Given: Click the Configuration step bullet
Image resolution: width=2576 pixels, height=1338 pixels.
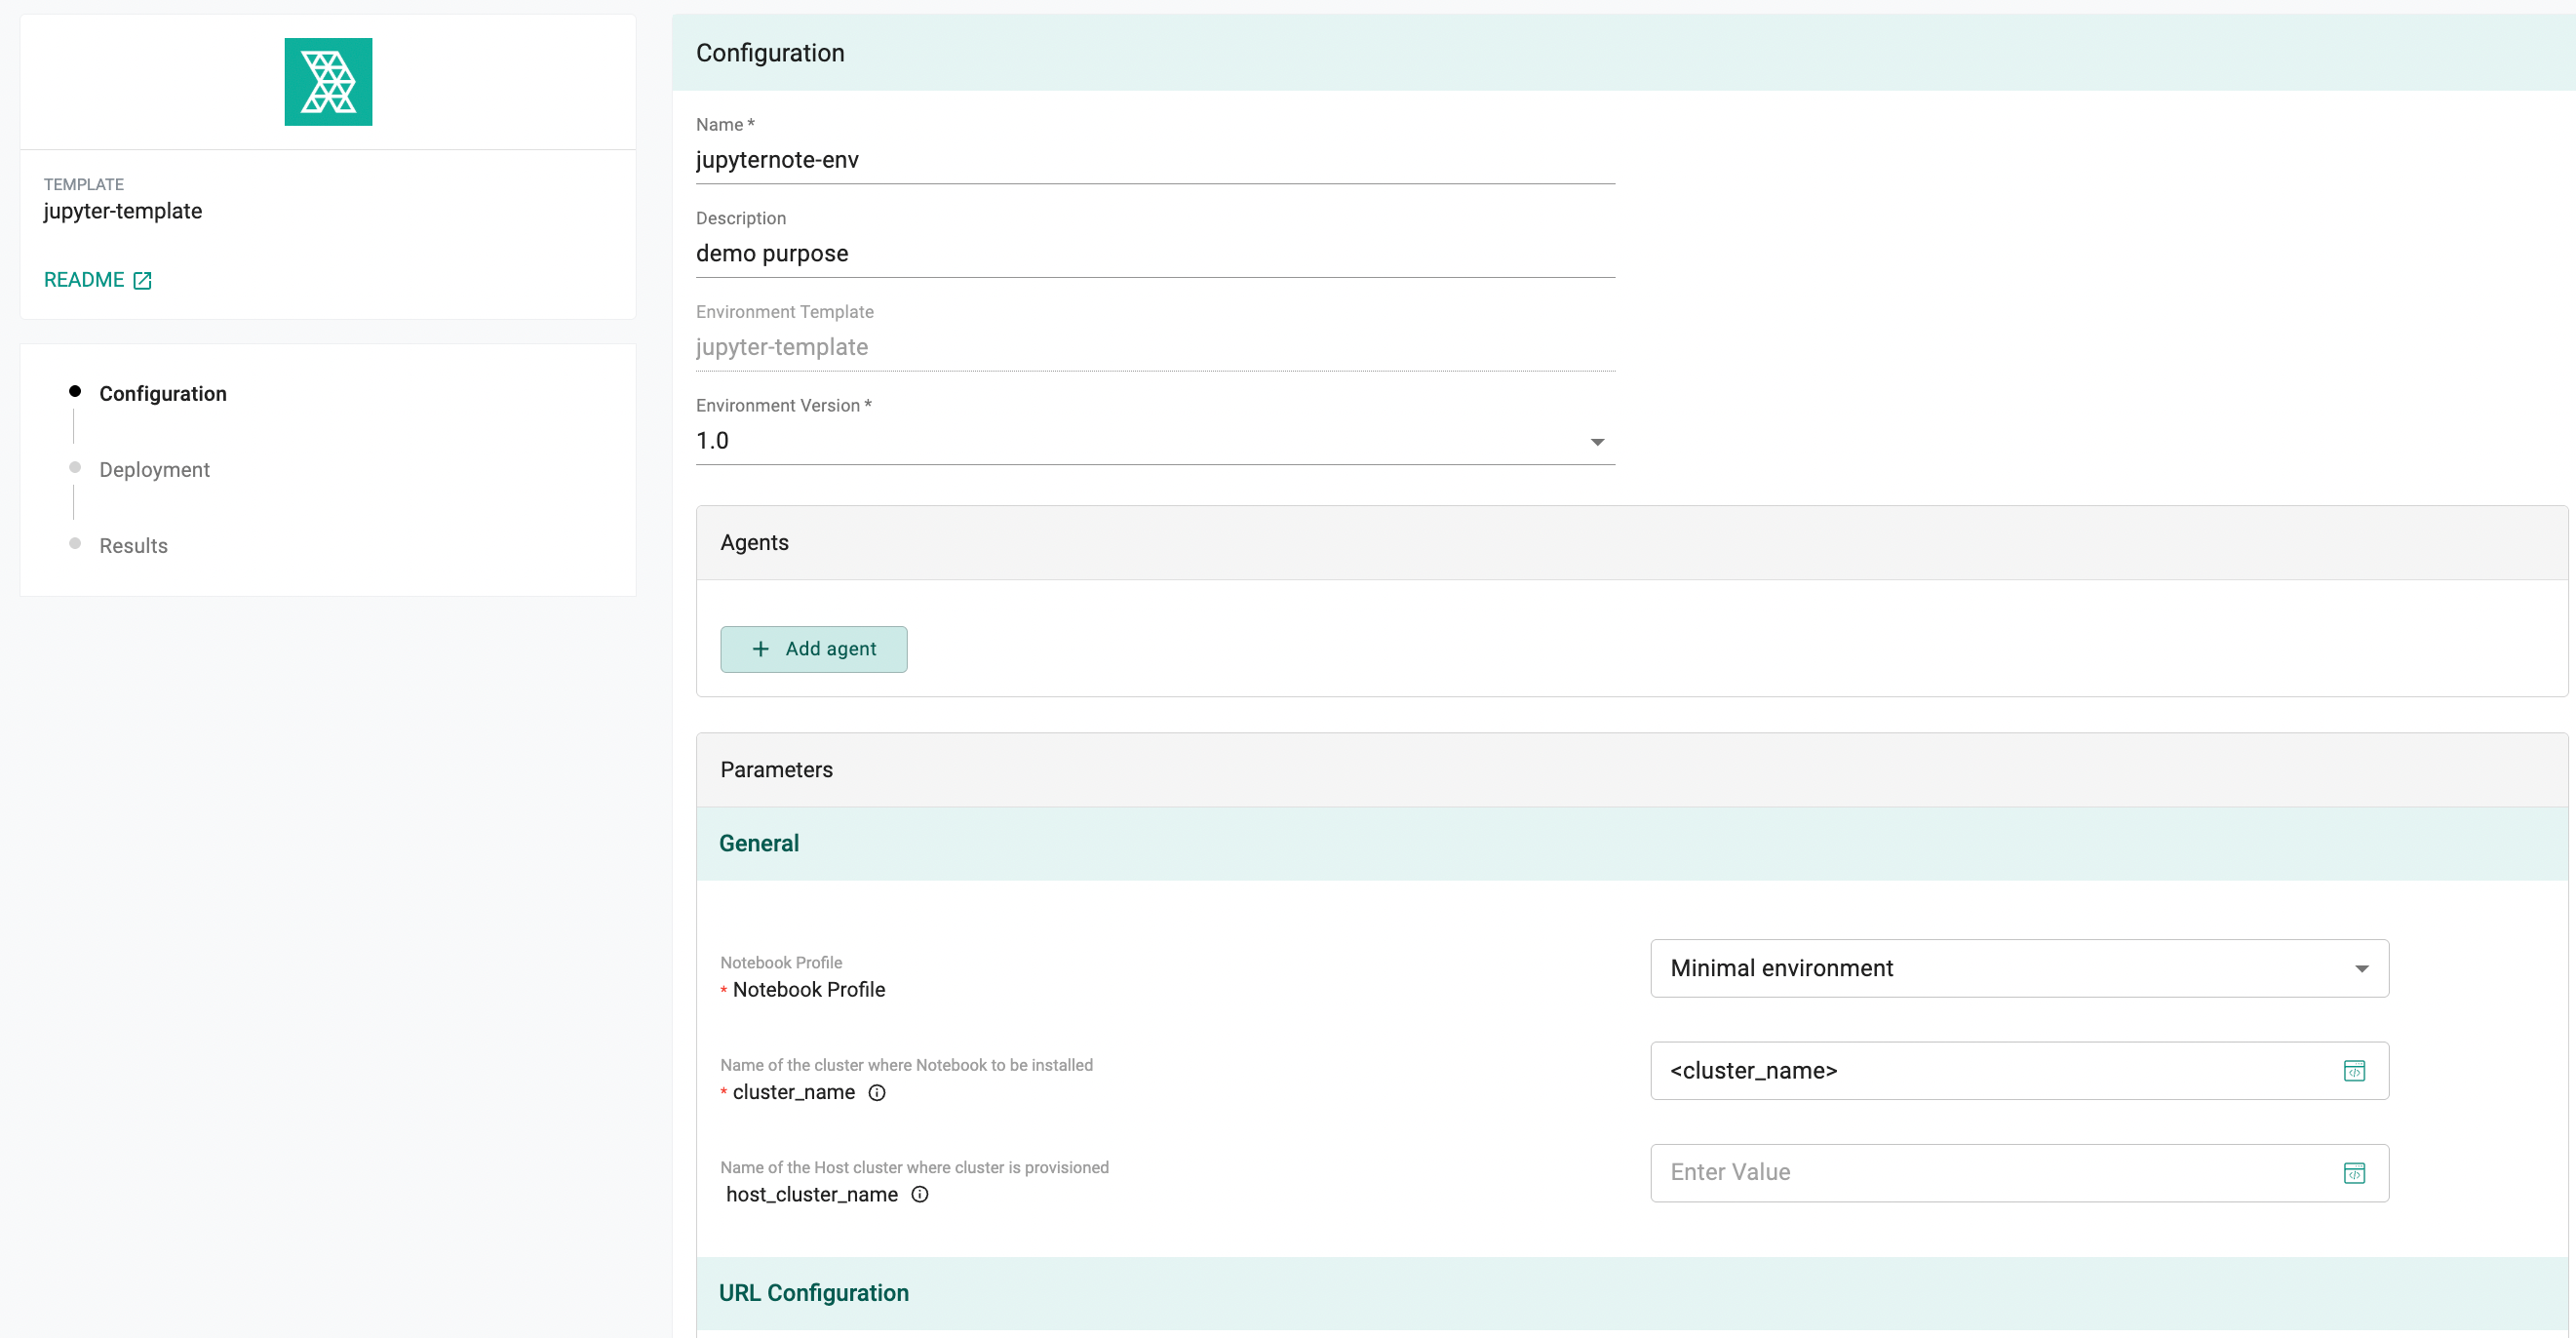Looking at the screenshot, I should pos(75,391).
